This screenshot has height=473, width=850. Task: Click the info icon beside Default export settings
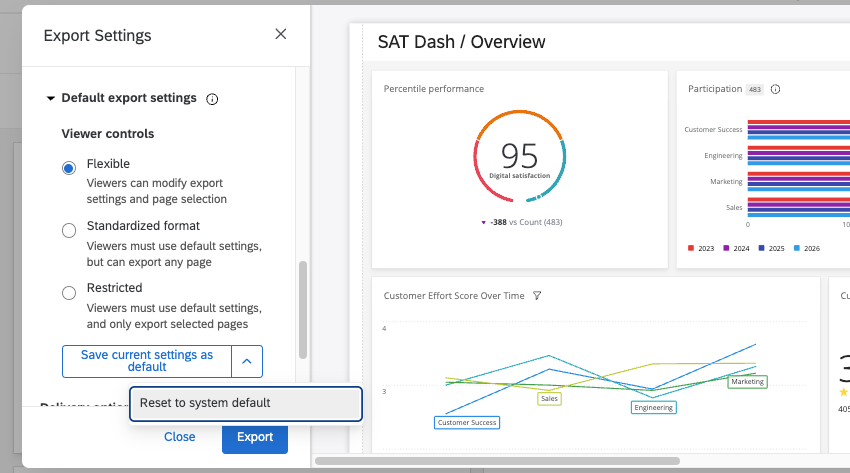[x=212, y=99]
